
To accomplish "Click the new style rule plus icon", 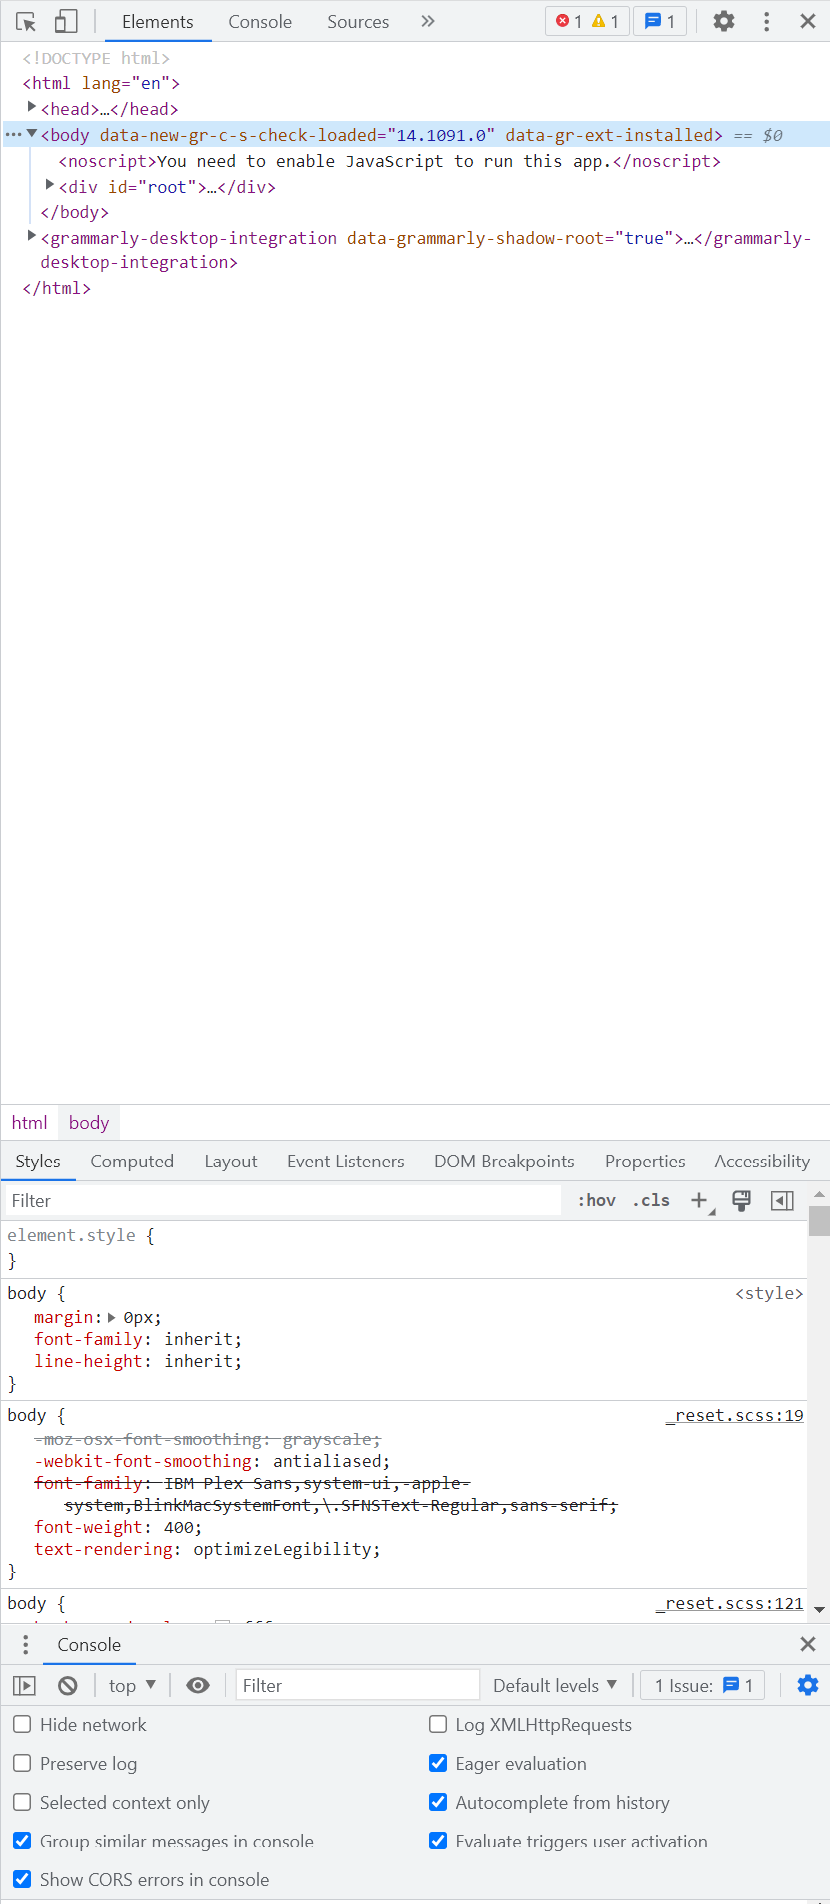I will pyautogui.click(x=699, y=1200).
